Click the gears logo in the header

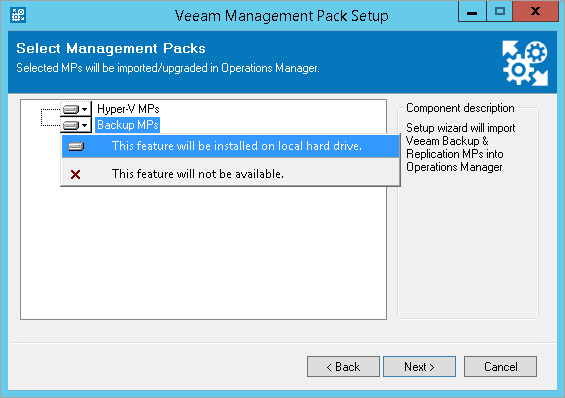[x=525, y=63]
